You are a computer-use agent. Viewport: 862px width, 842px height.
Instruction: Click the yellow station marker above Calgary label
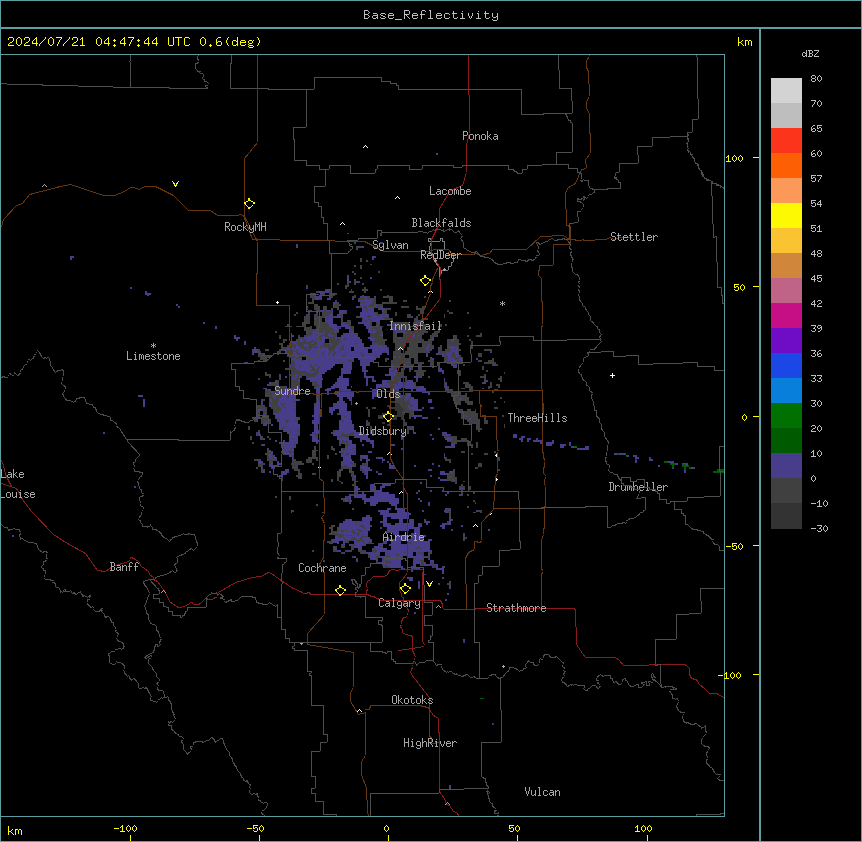[405, 589]
